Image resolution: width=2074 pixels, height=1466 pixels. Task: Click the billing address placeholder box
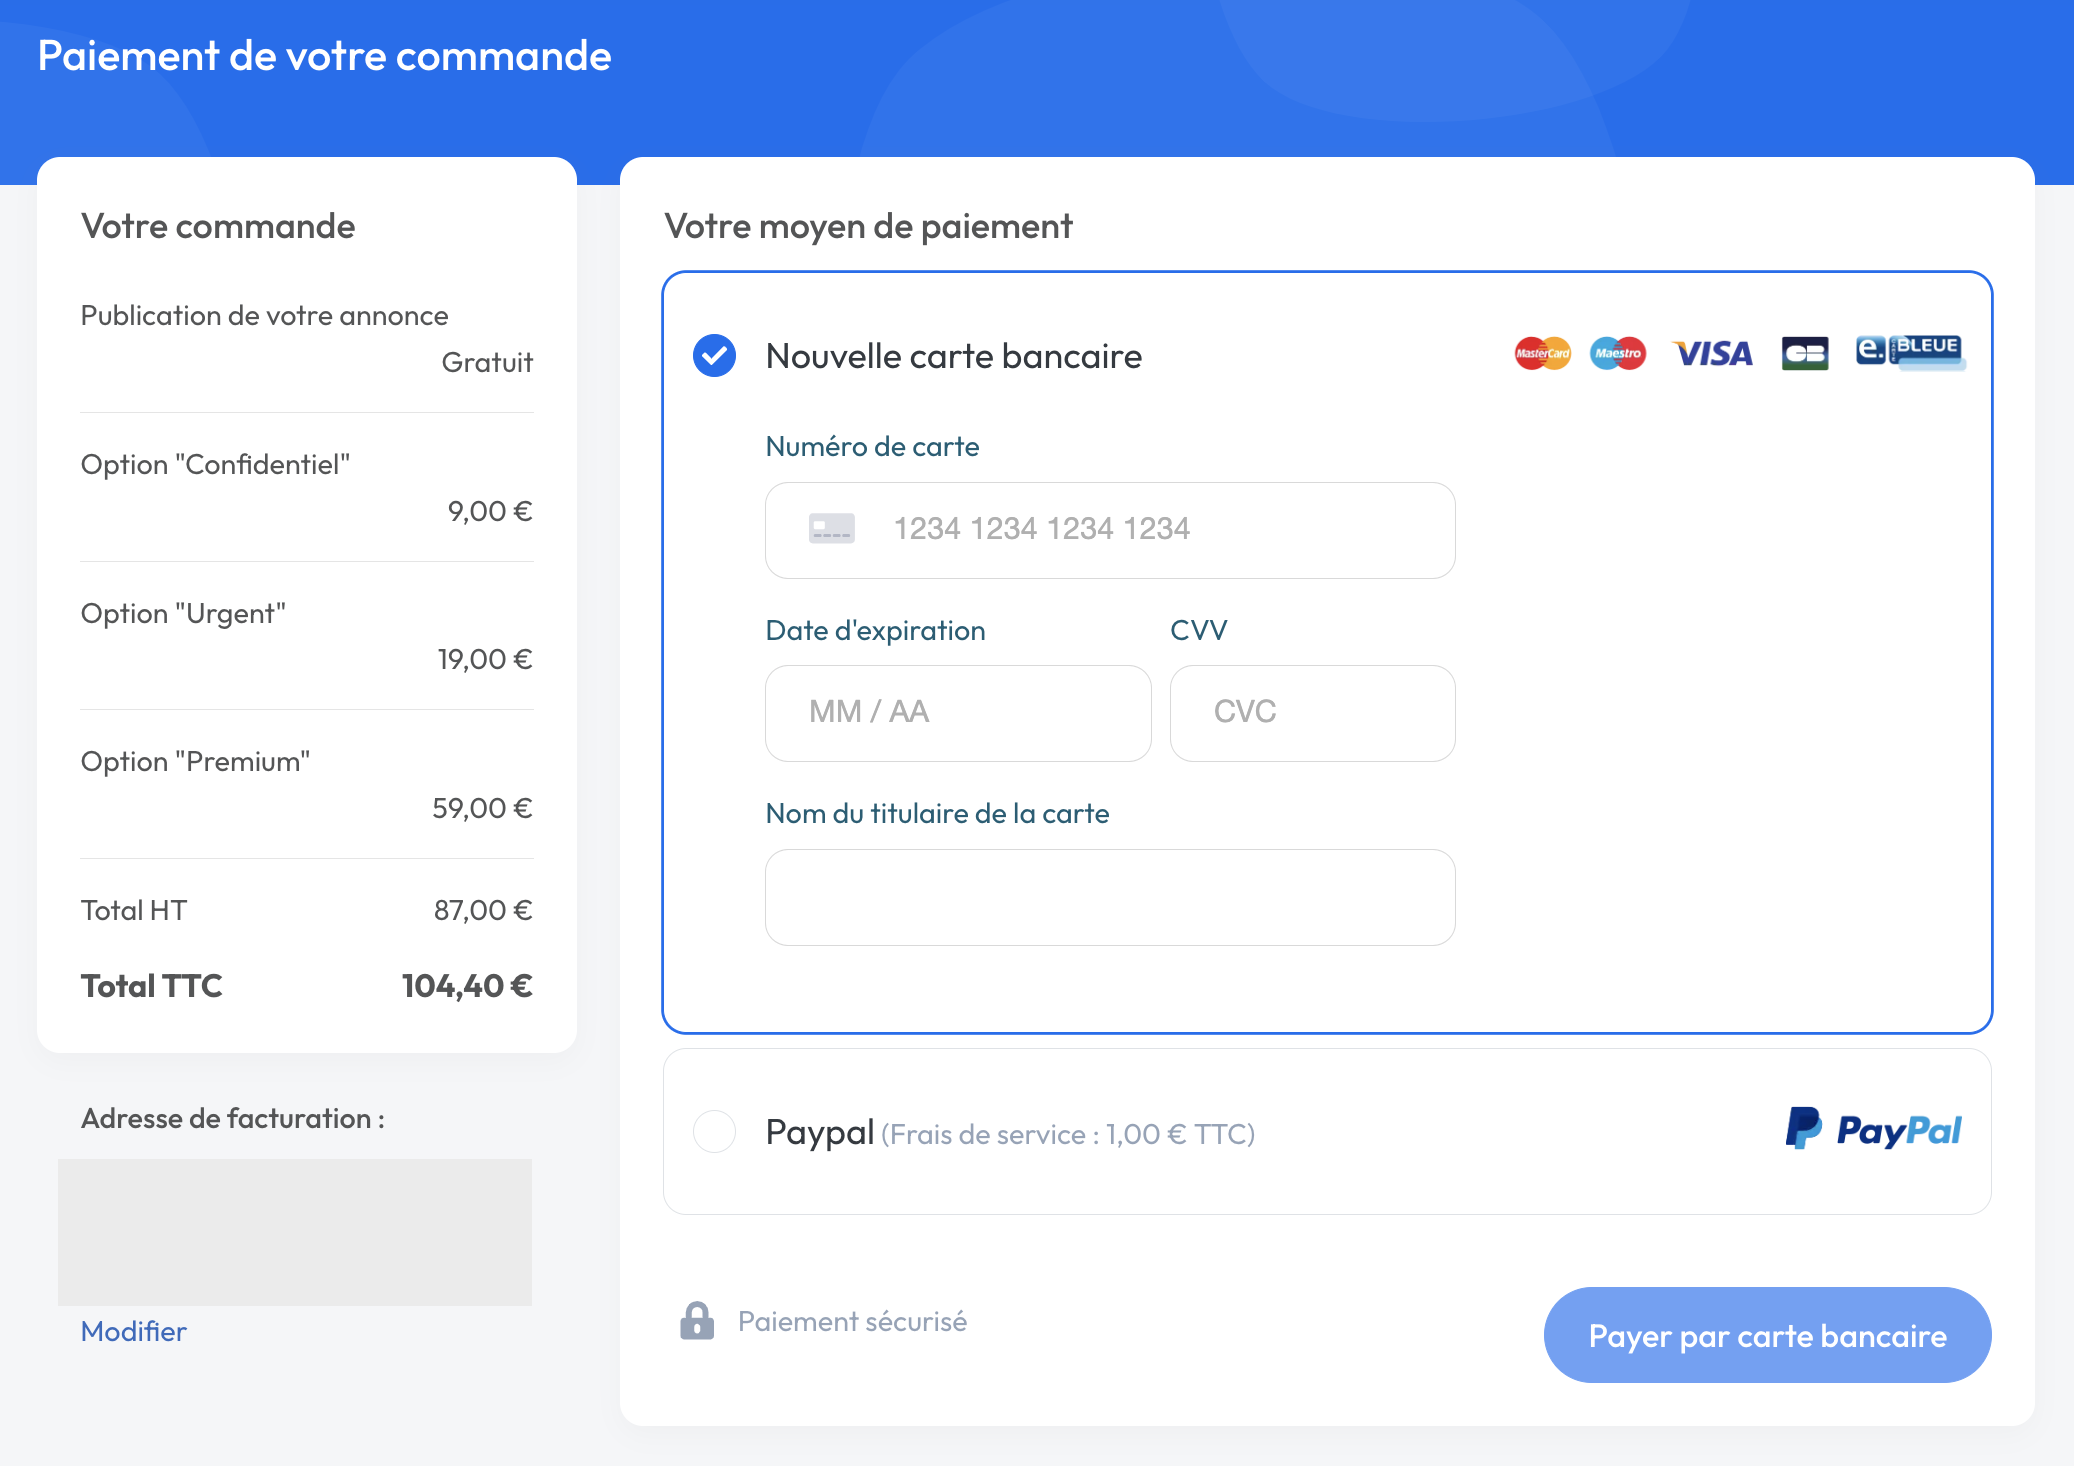(295, 1232)
